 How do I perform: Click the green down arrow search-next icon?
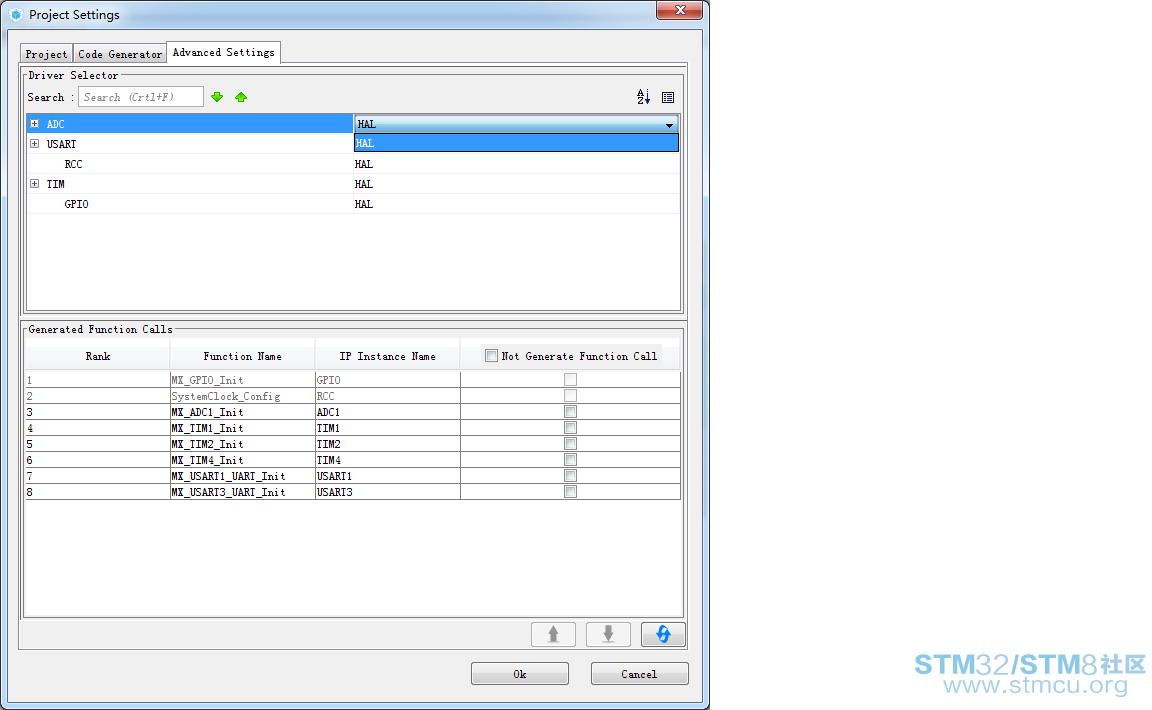coord(217,97)
